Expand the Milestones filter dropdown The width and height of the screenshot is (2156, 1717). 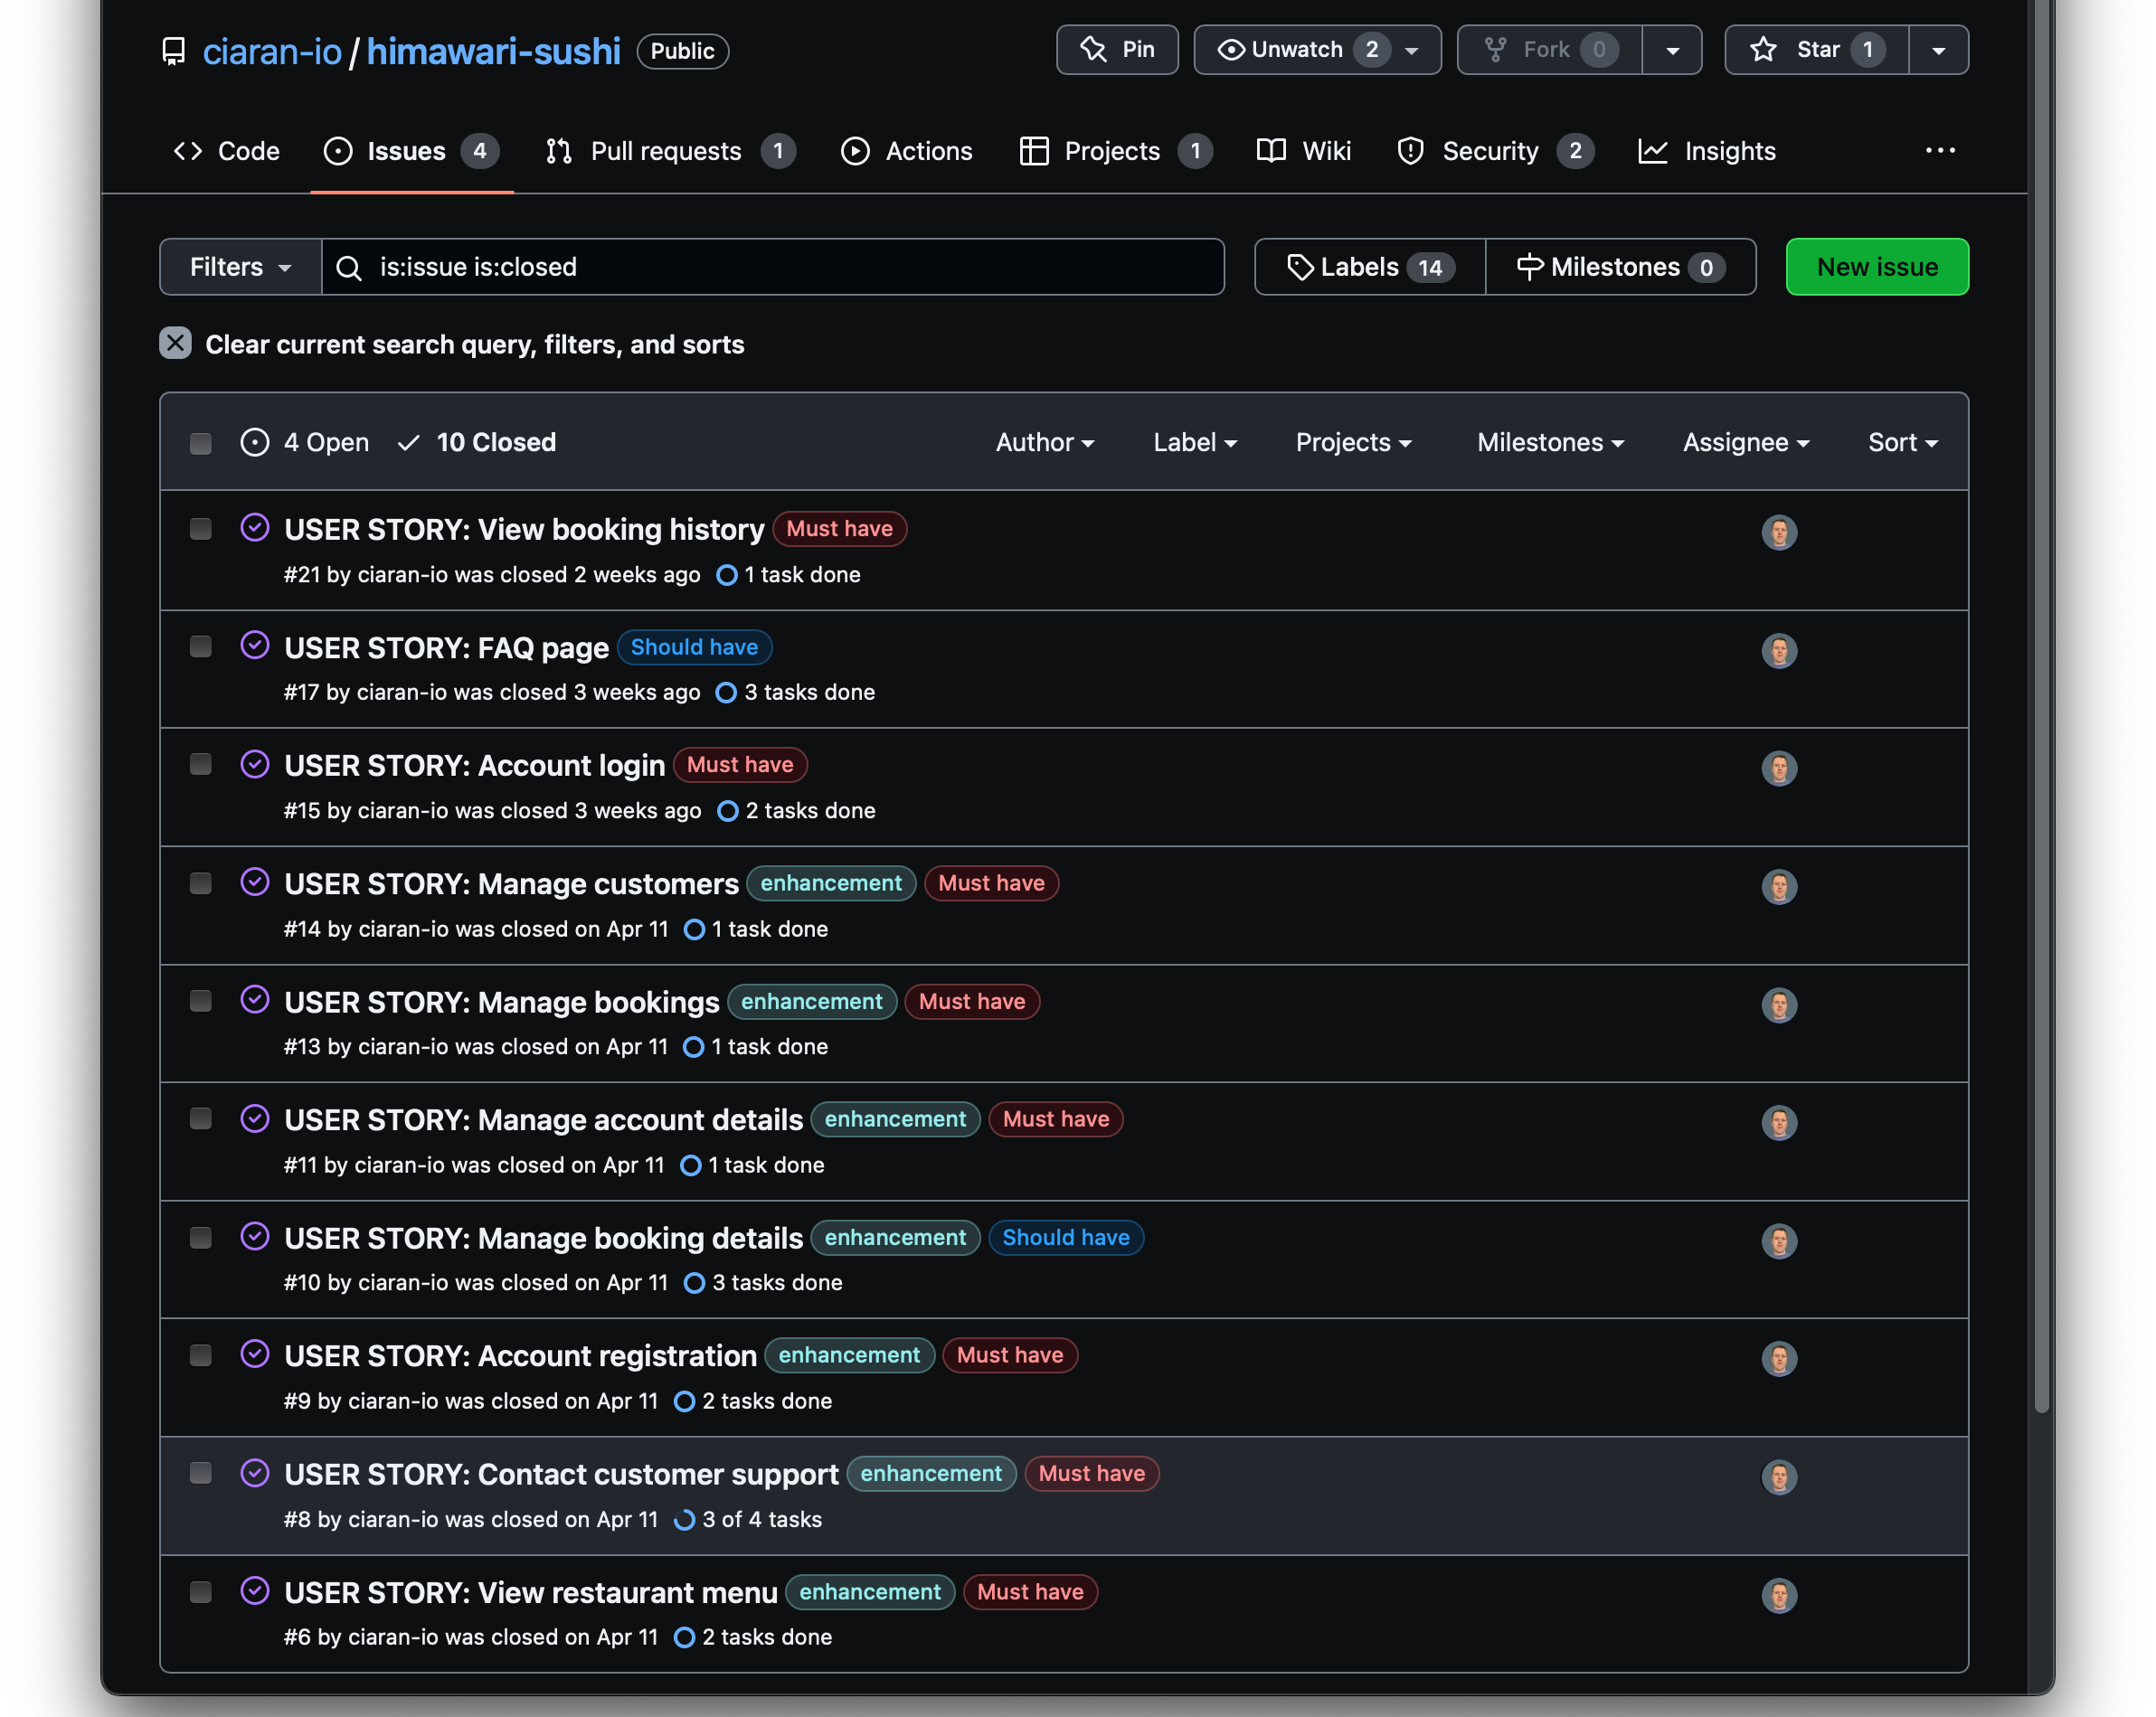click(x=1550, y=442)
